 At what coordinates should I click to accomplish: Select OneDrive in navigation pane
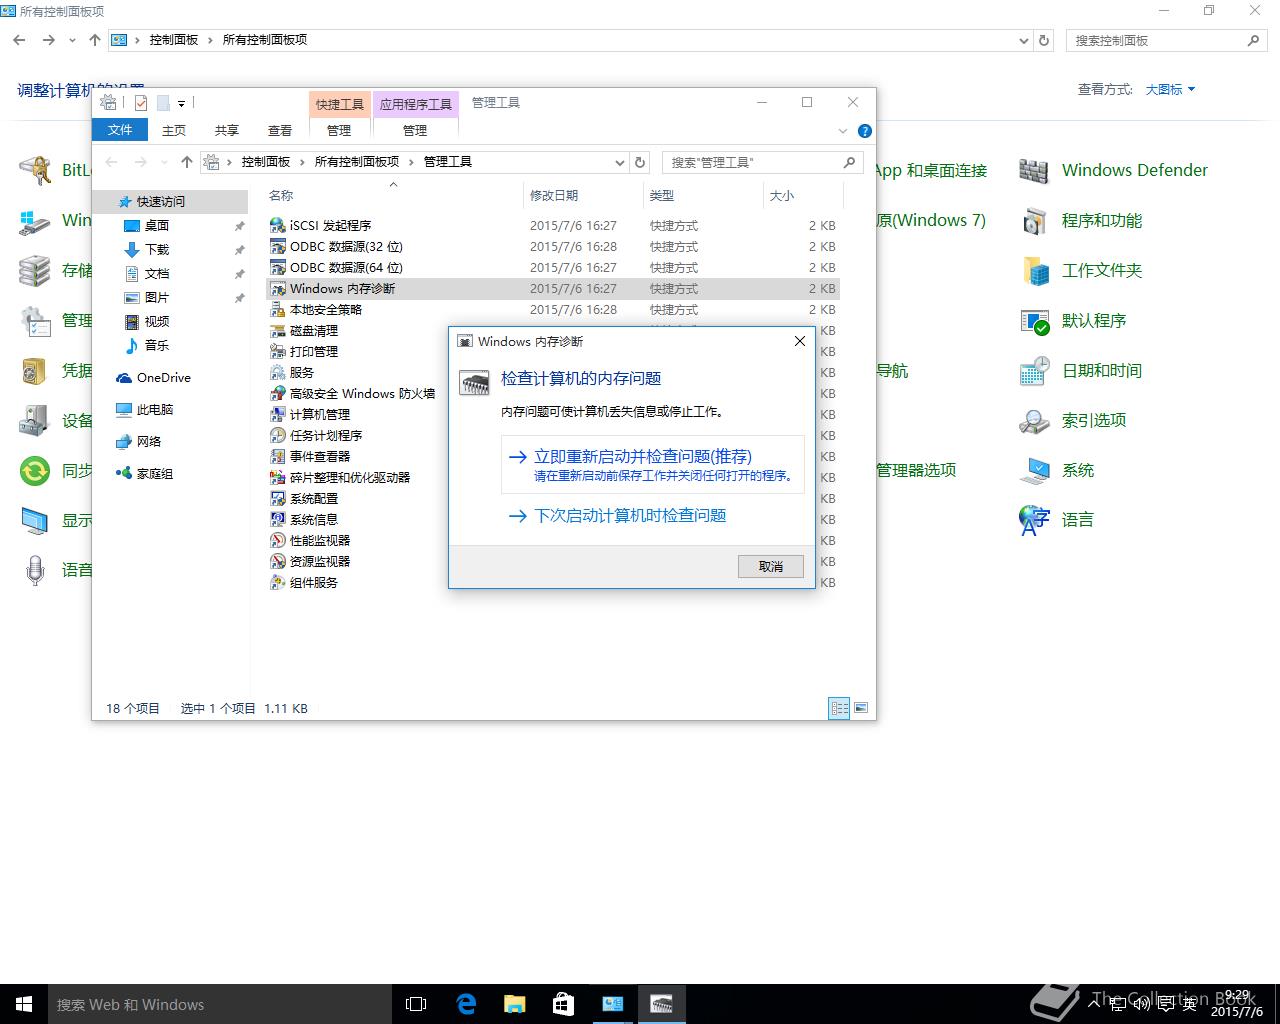tap(153, 377)
